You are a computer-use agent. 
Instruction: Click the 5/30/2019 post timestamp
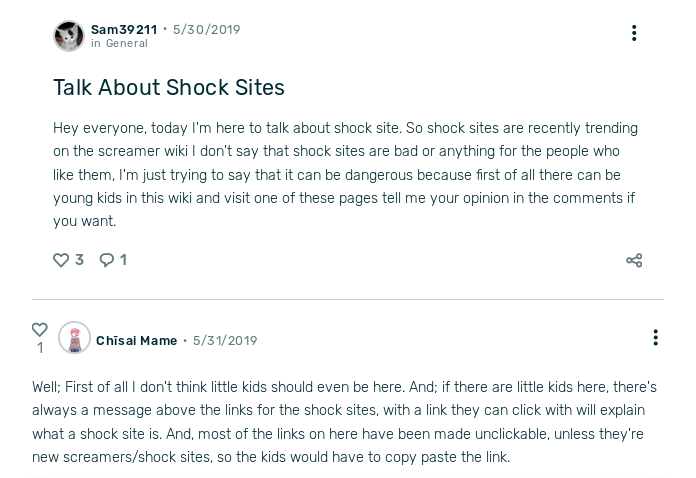point(206,30)
